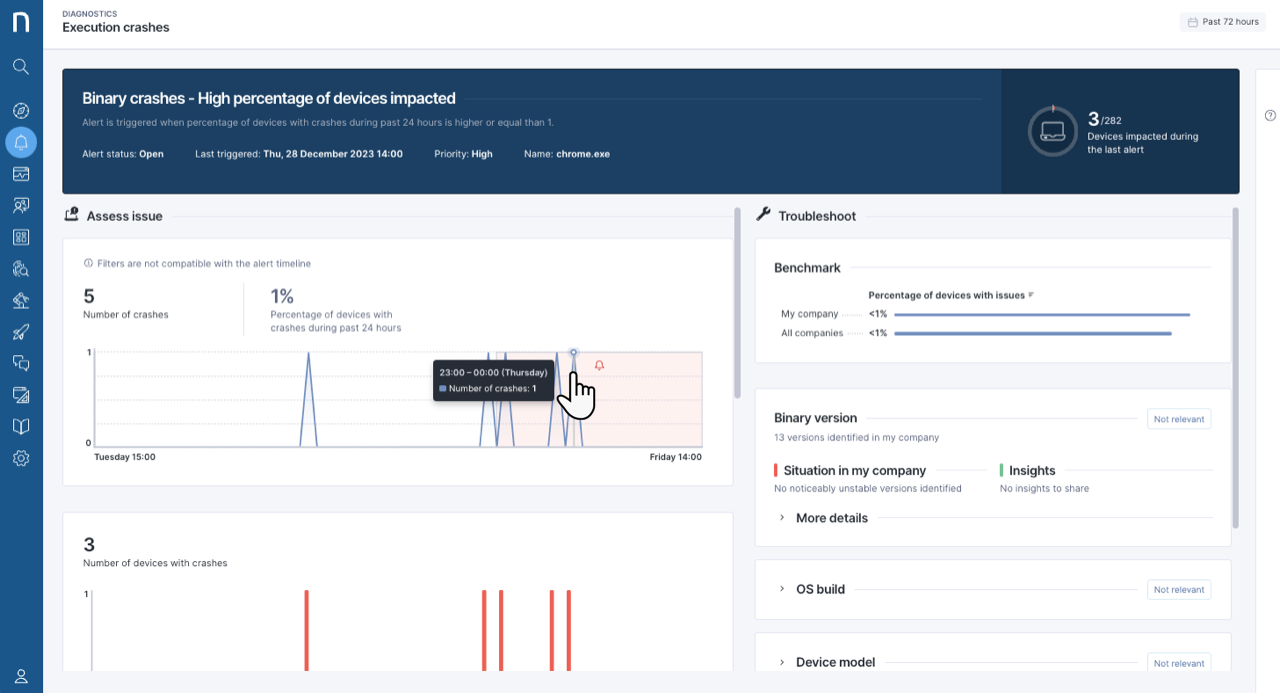This screenshot has height=693, width=1280.
Task: Mark Binary version as Not relevant
Action: point(1178,419)
